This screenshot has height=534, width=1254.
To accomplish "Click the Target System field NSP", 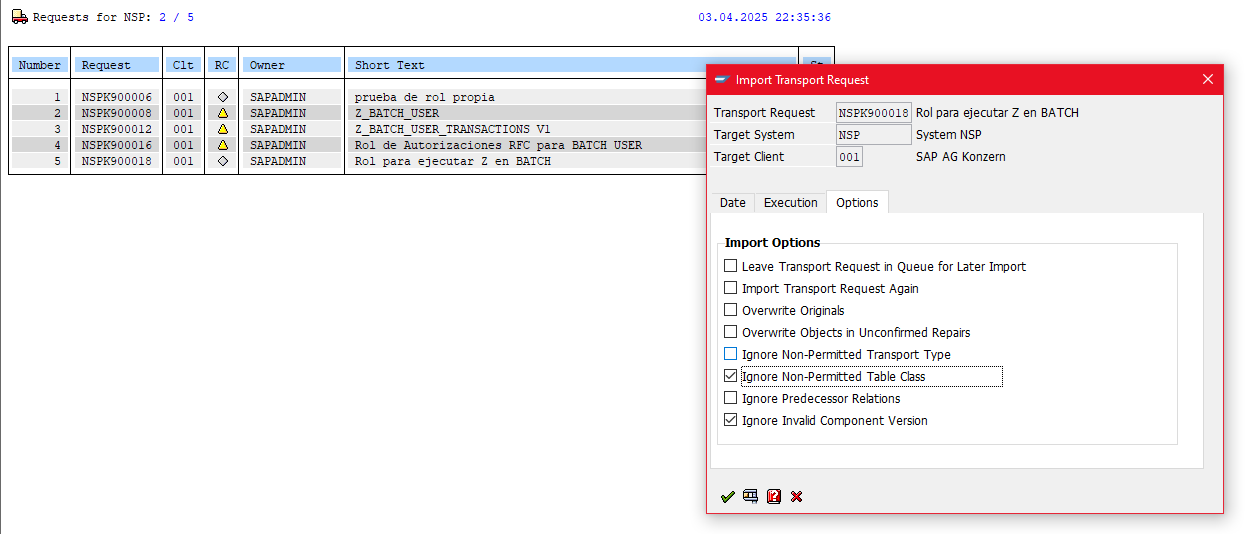I will 874,135.
